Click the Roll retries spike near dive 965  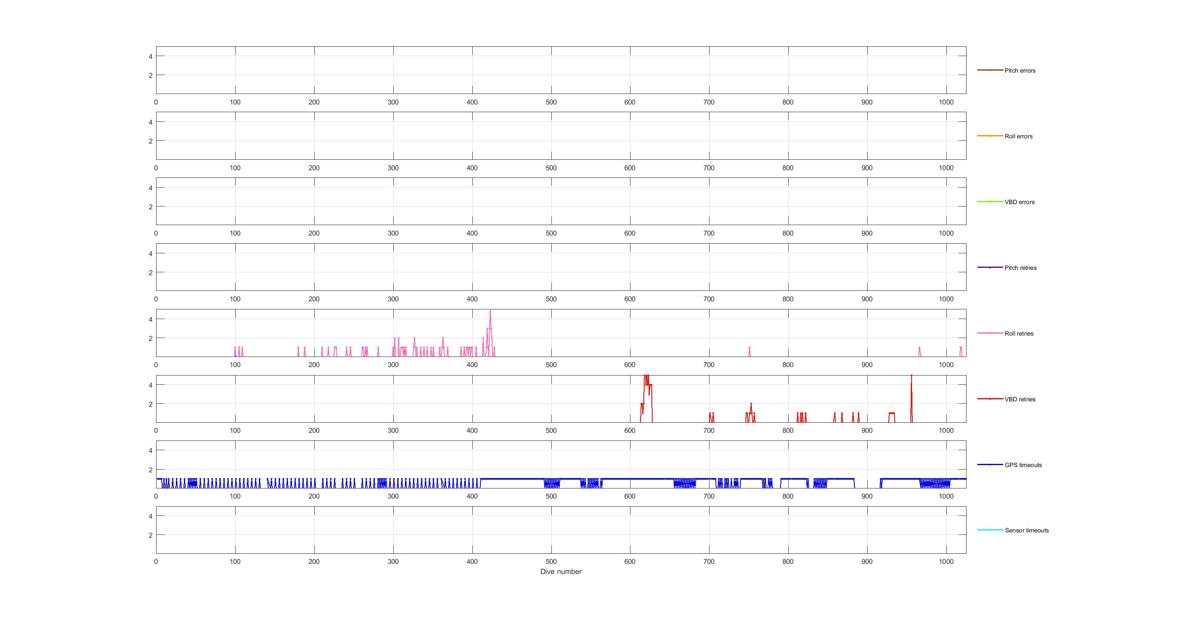(919, 350)
